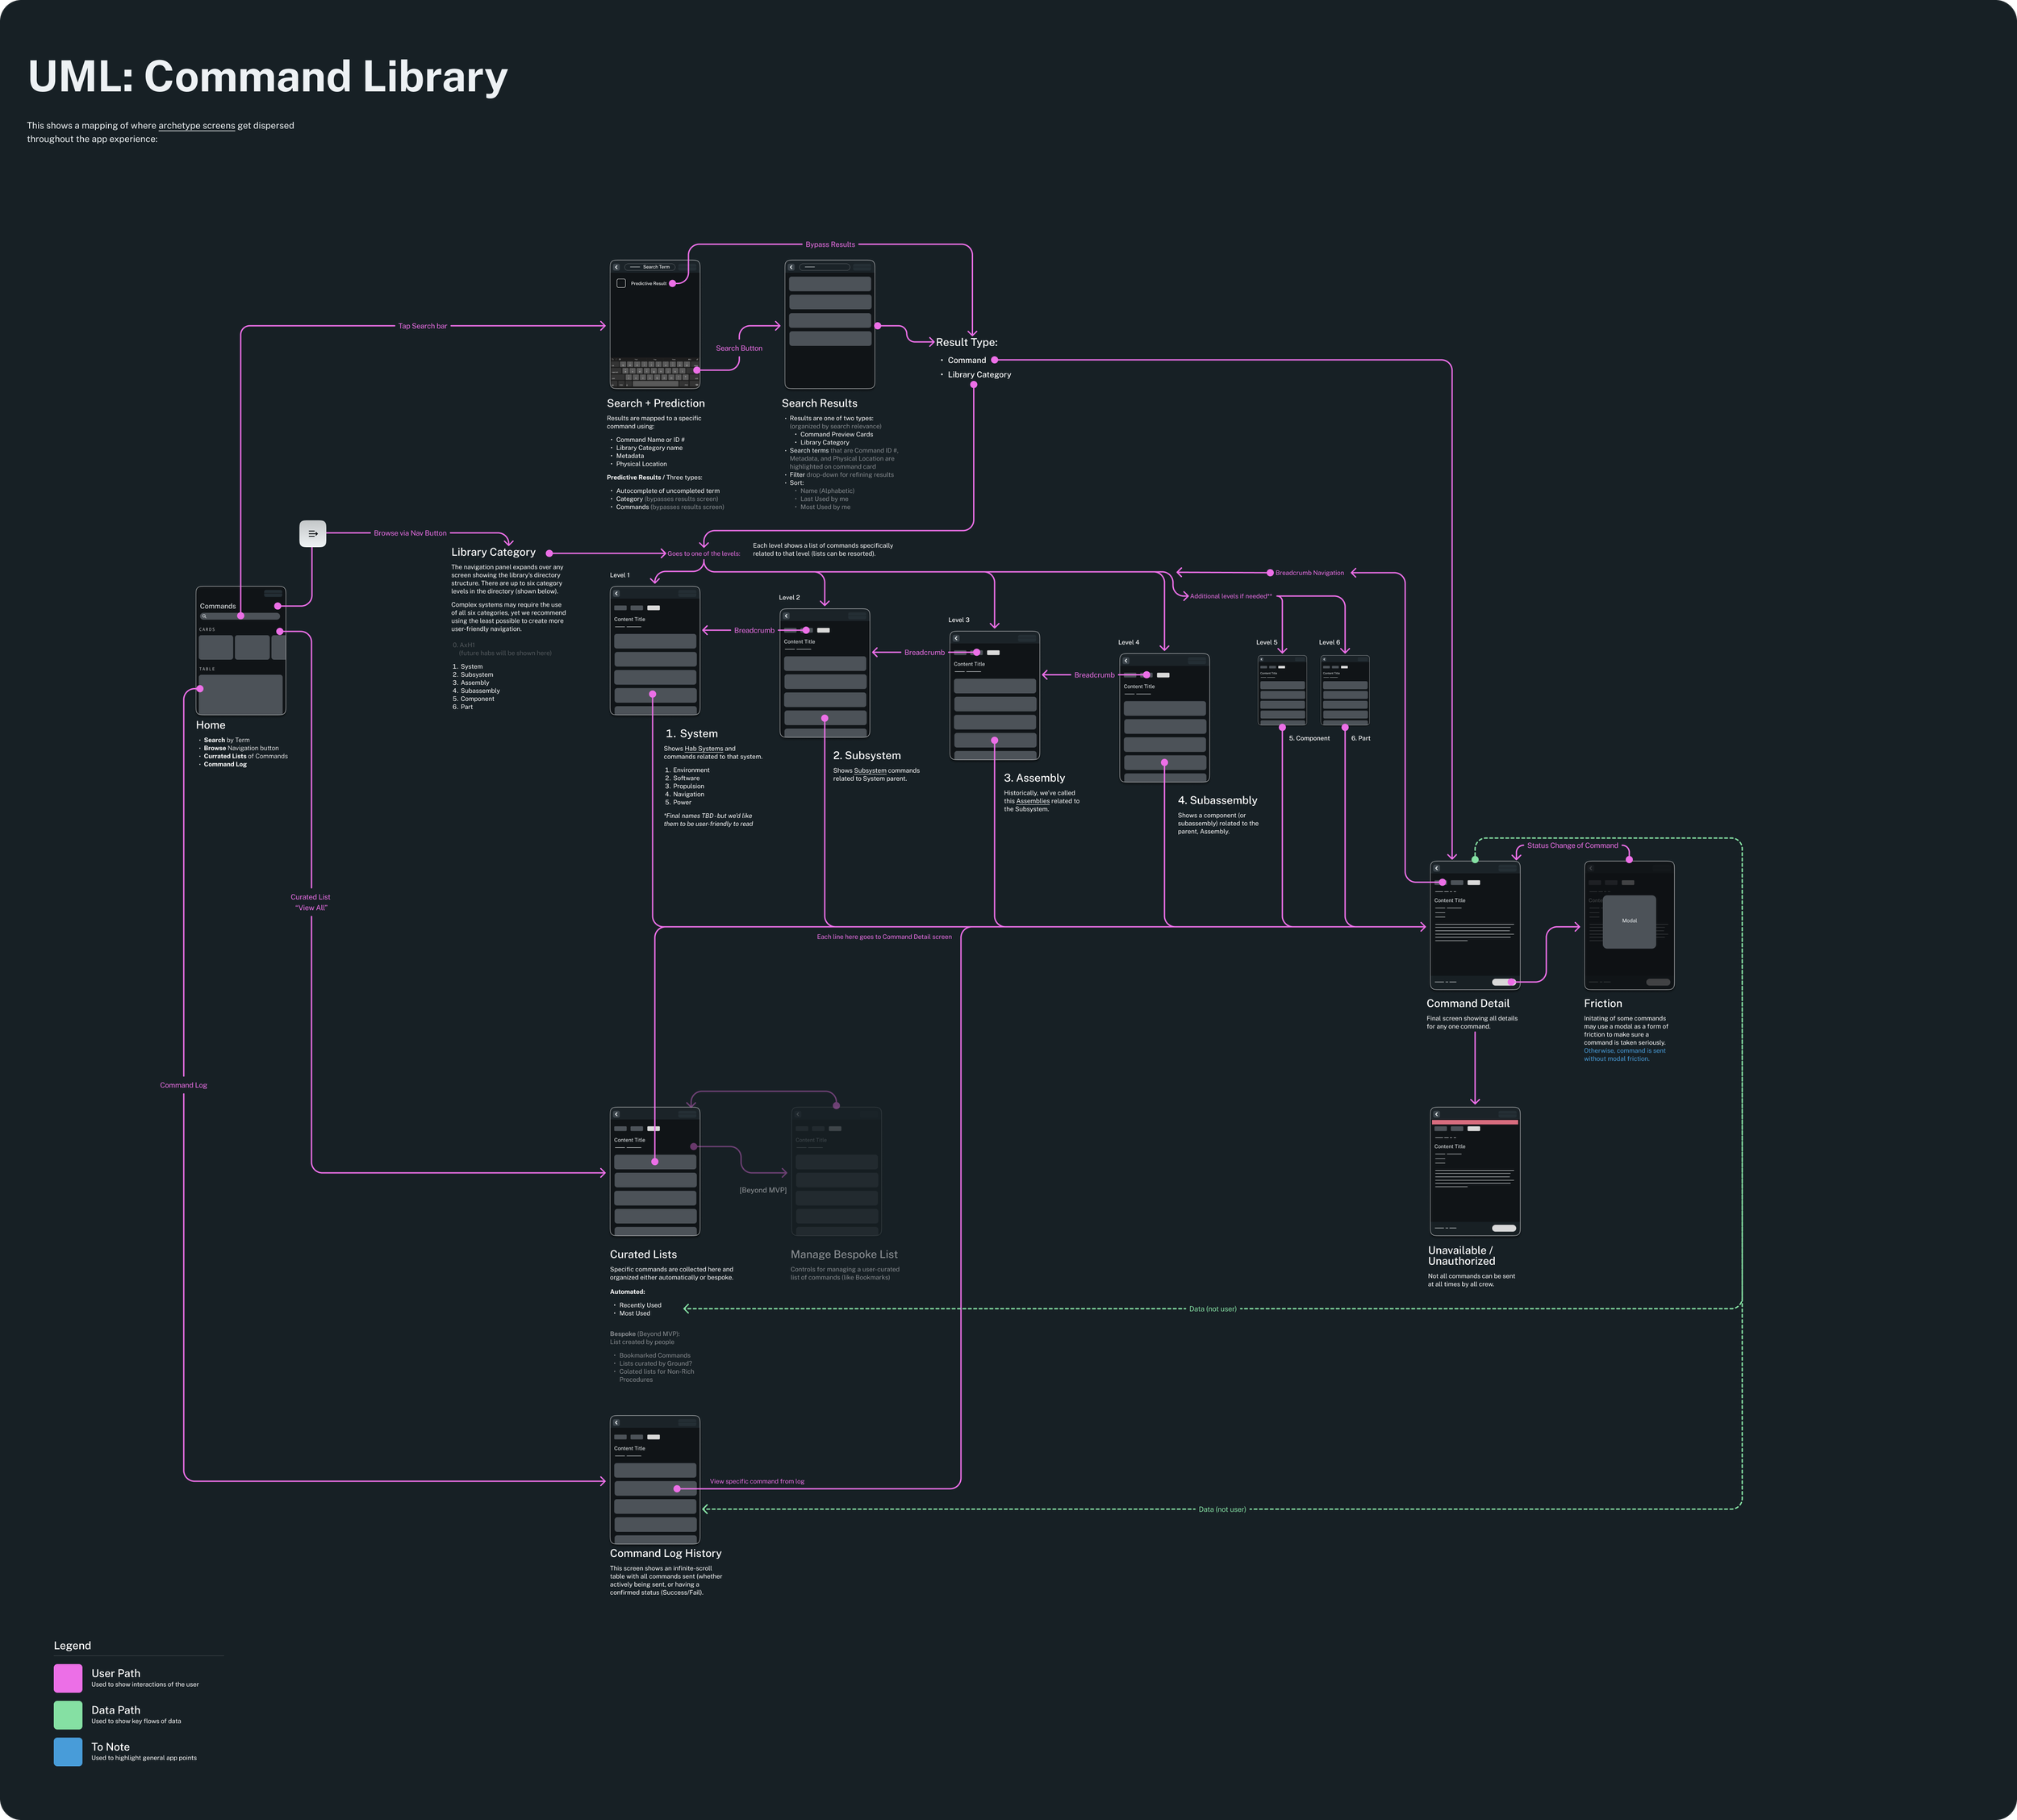
Task: Click back chevron on Command Log History wireframe
Action: point(618,1424)
